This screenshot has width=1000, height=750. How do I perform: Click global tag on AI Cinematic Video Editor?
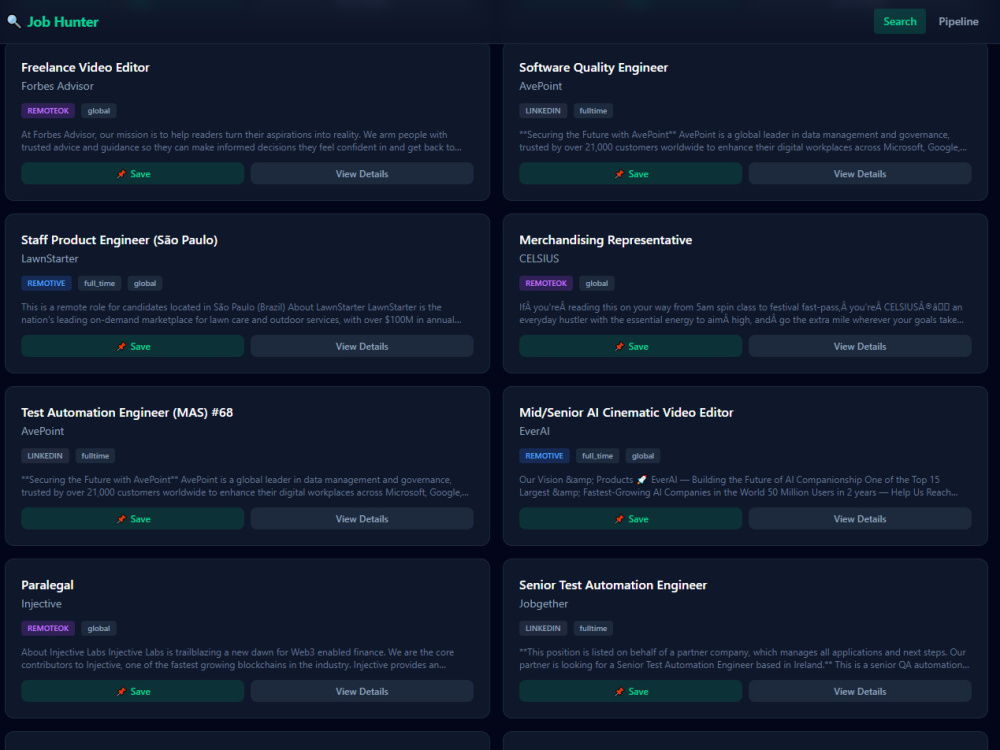point(643,456)
